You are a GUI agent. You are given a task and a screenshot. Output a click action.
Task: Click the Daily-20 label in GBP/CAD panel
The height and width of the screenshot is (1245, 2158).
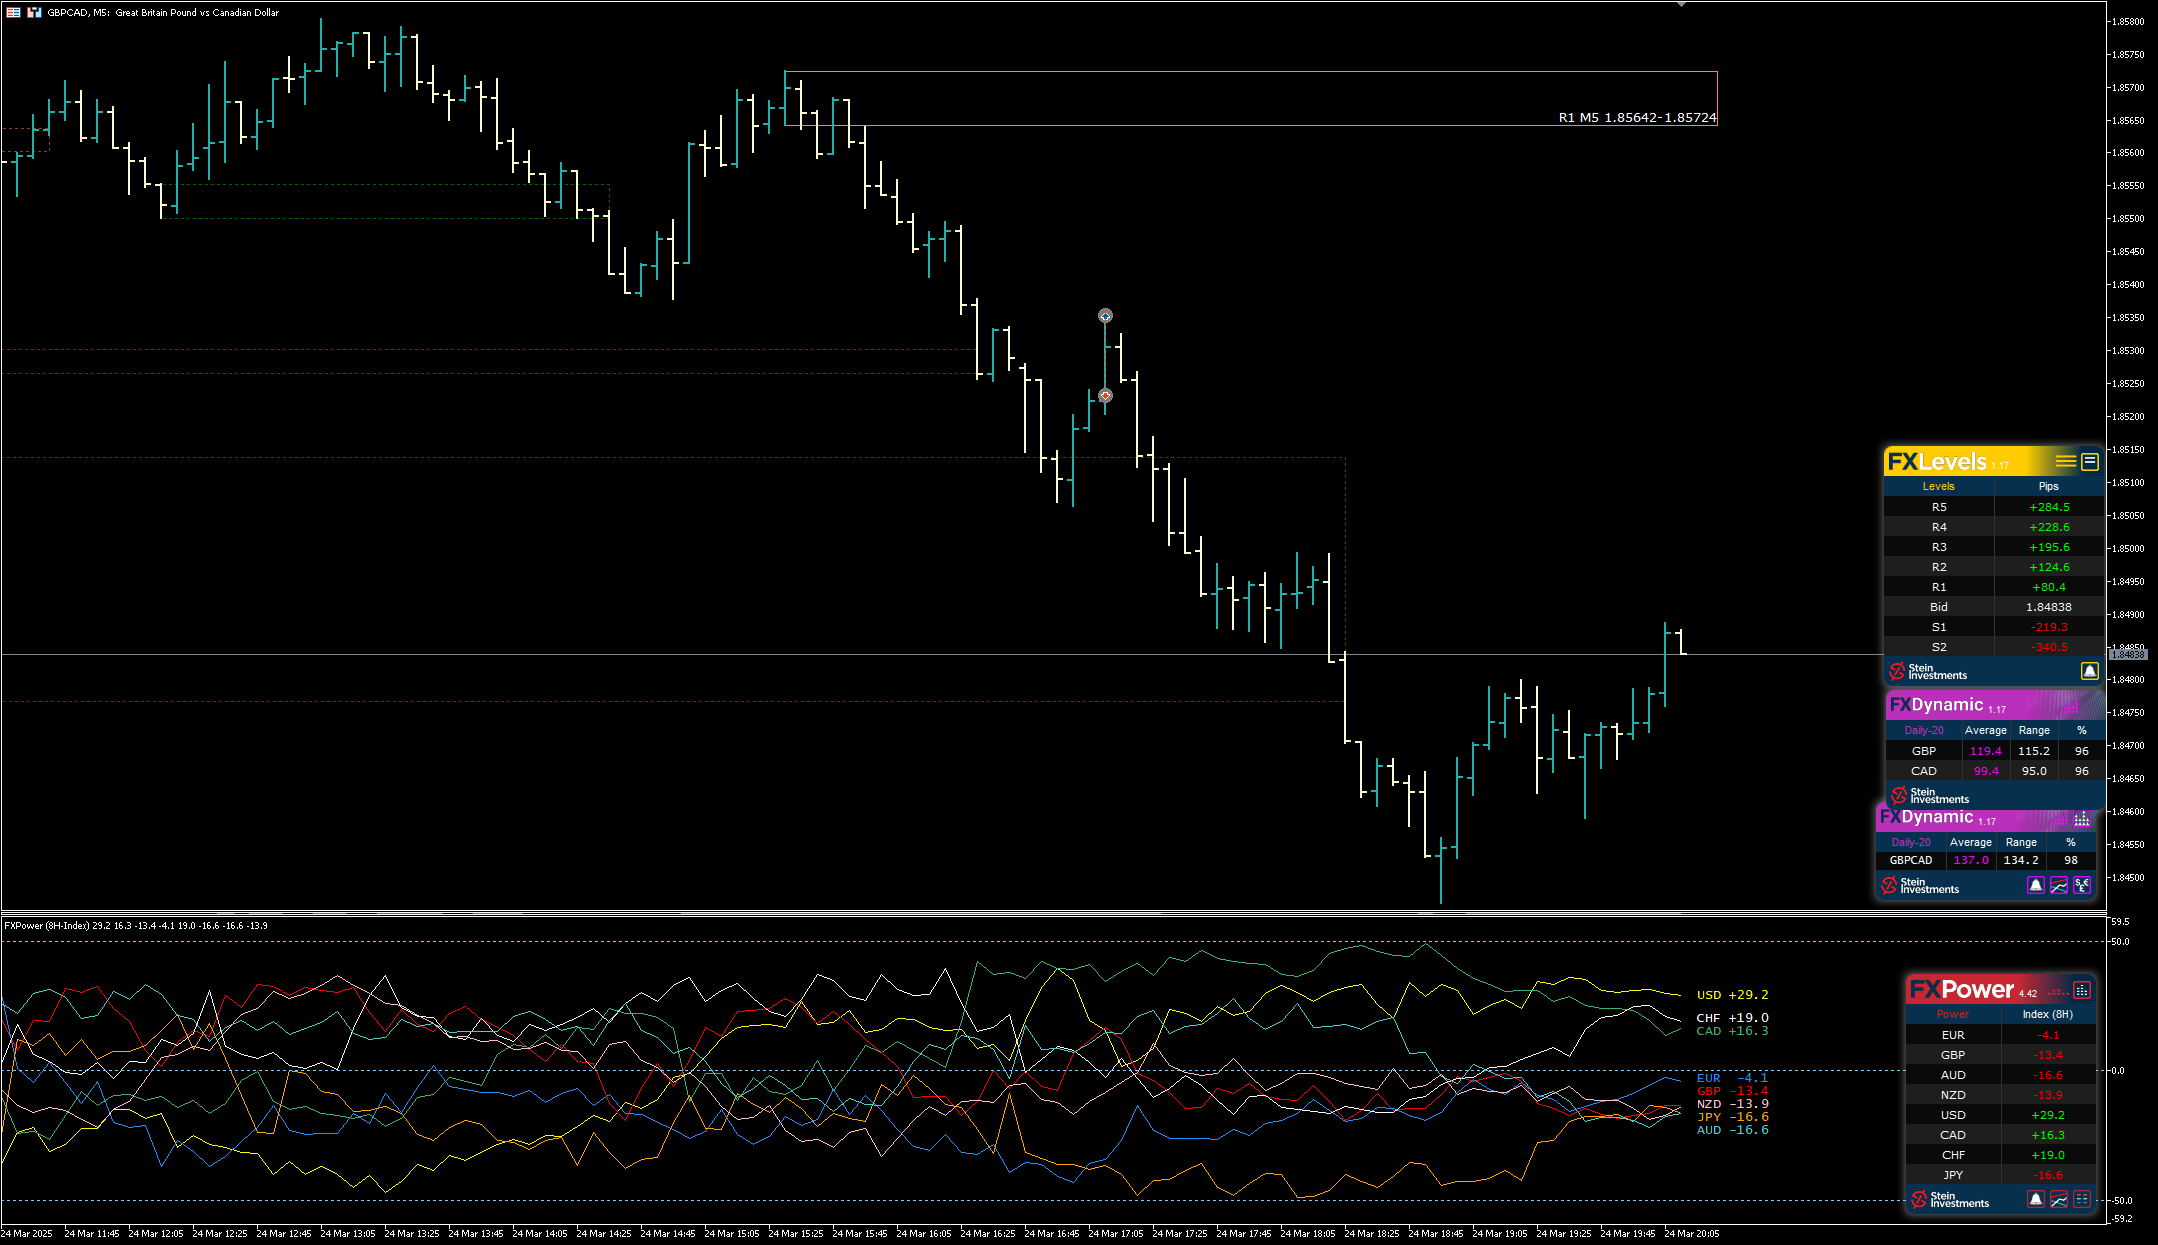[1924, 730]
